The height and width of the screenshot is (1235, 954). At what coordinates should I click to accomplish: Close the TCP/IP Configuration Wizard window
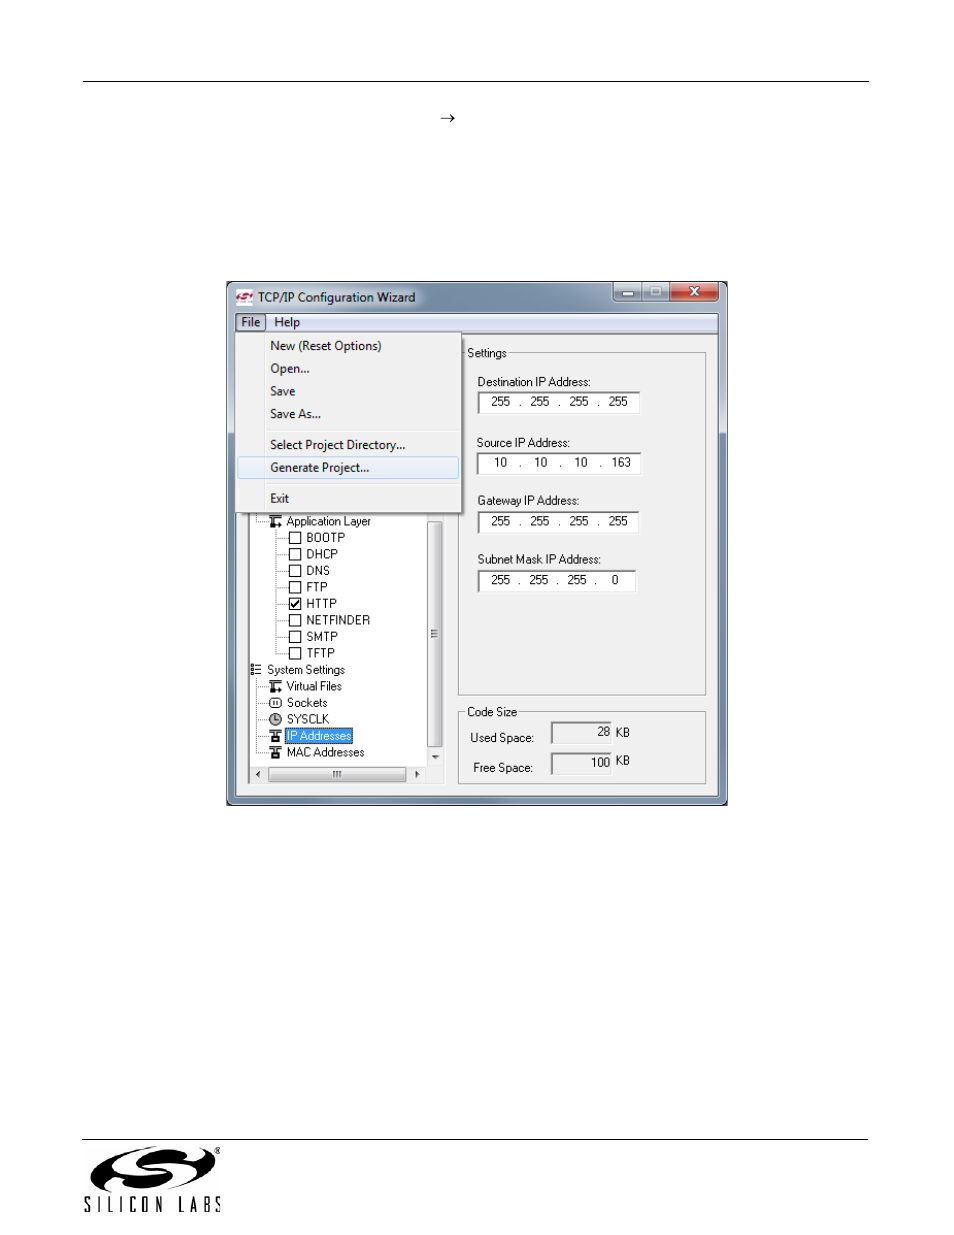click(694, 292)
